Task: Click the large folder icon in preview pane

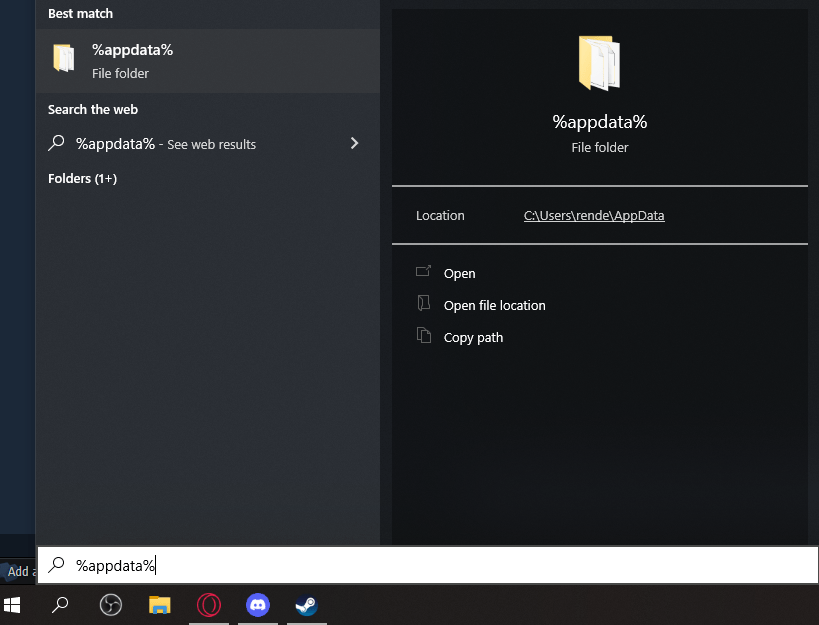Action: tap(600, 63)
